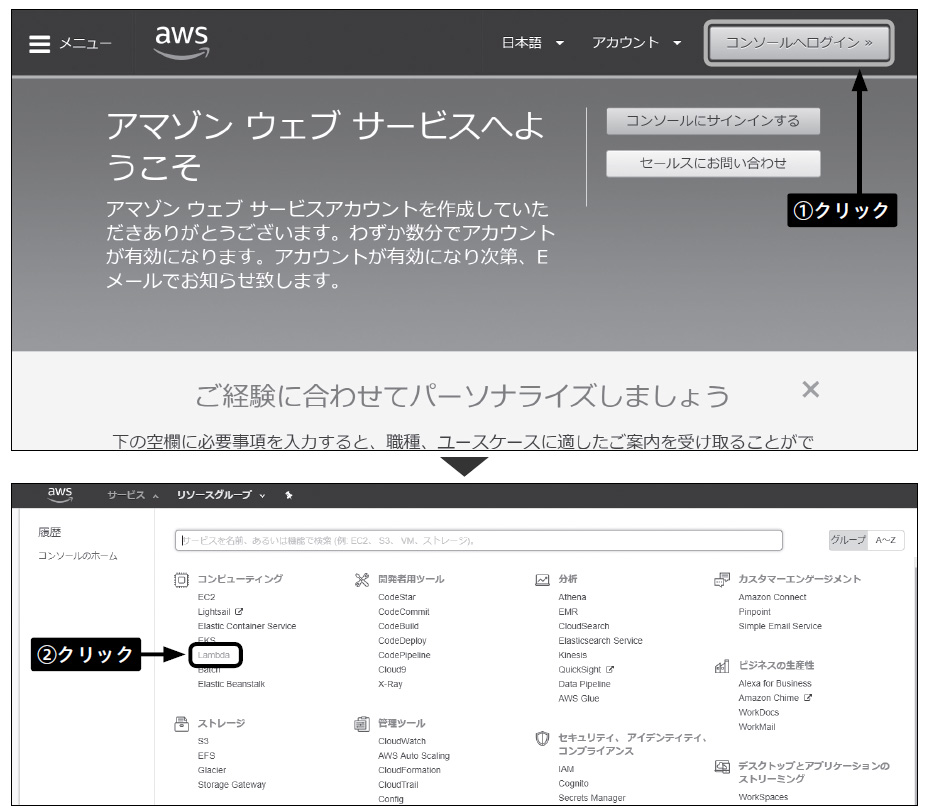Open the CloudFormation link
Viewport: 927px width, 810px height.
409,770
